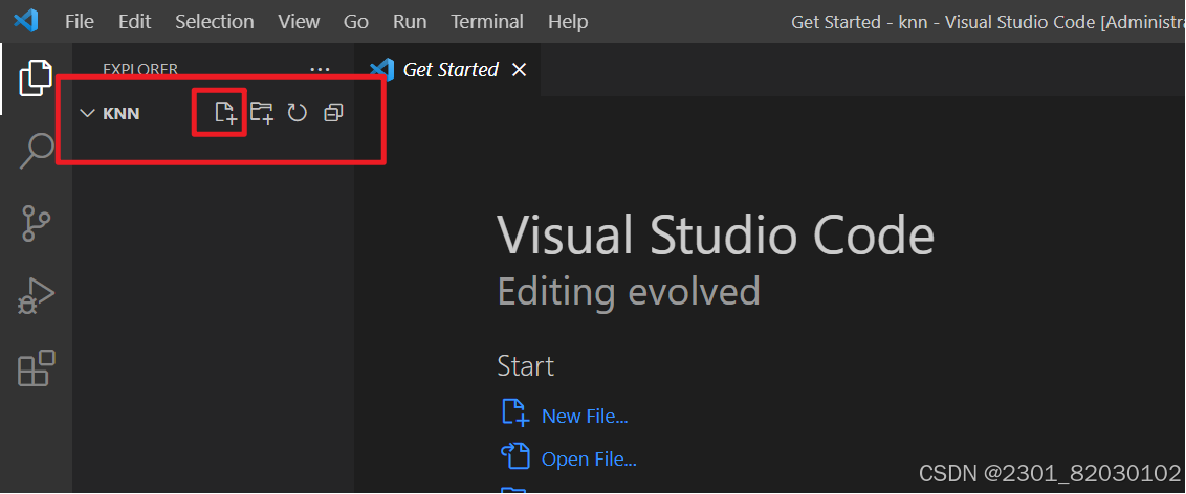Collapse all folders in Explorer
The width and height of the screenshot is (1186, 494).
pyautogui.click(x=334, y=113)
